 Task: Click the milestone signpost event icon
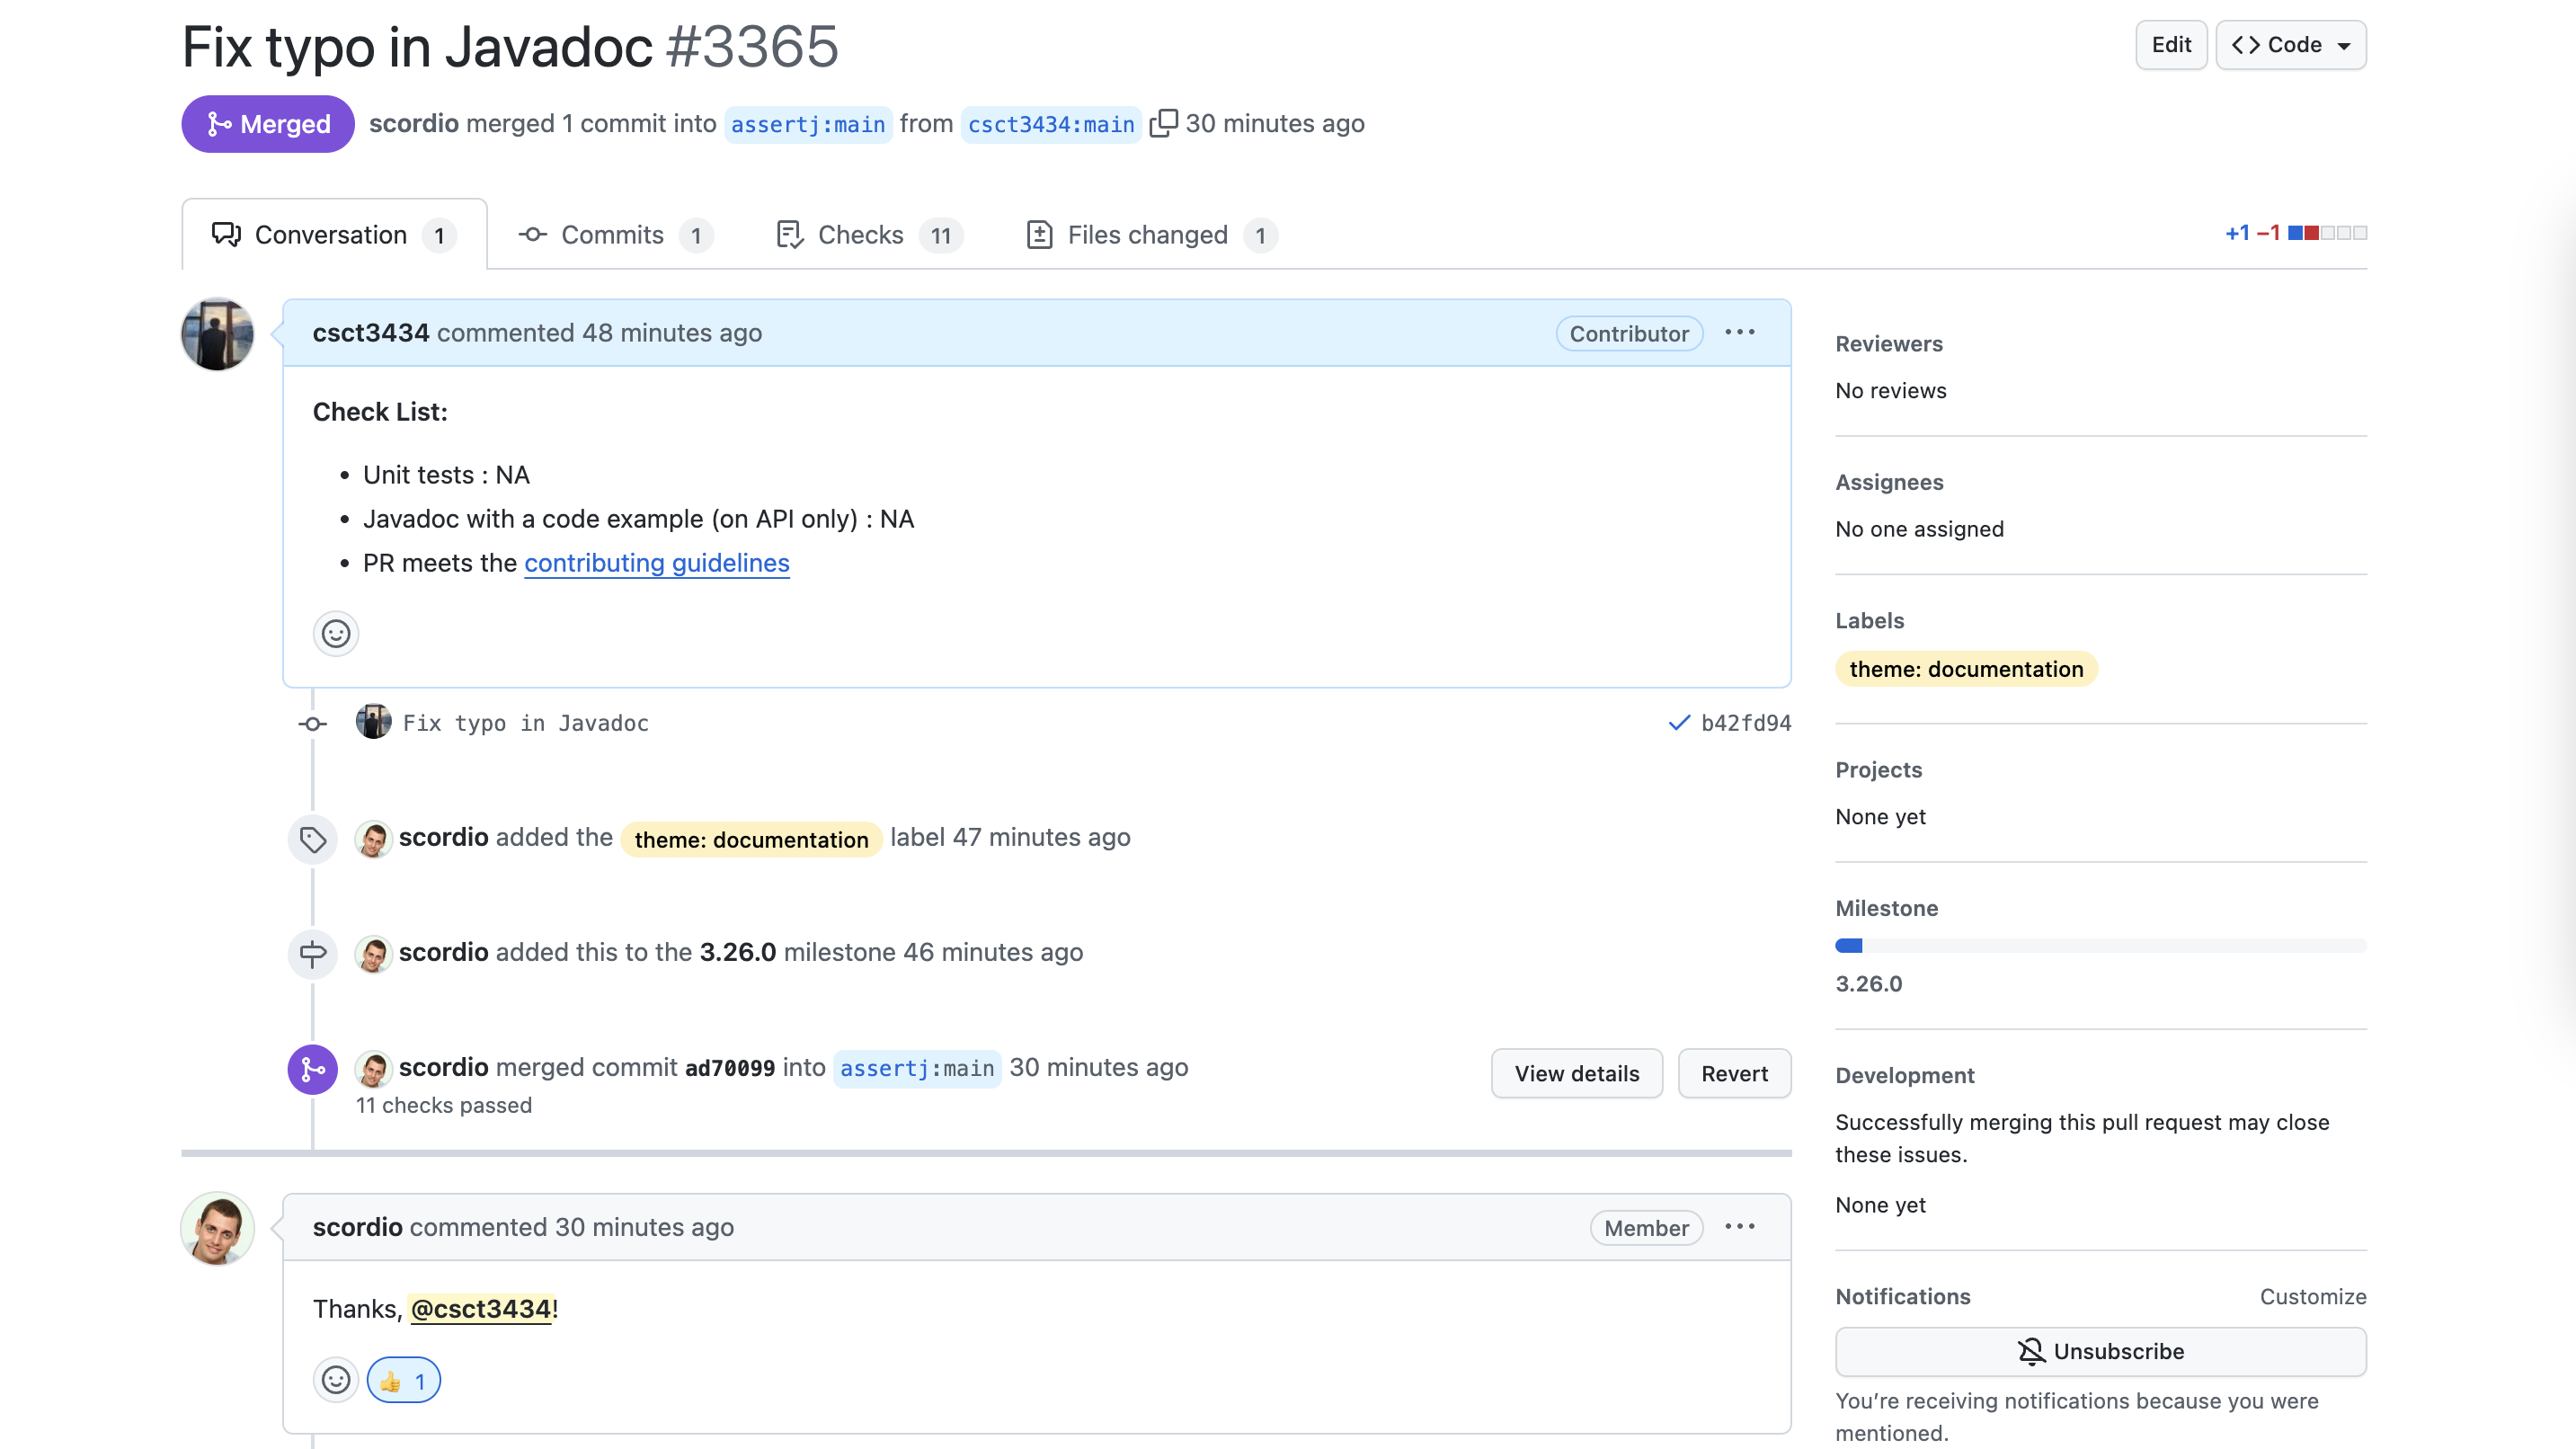pos(313,954)
